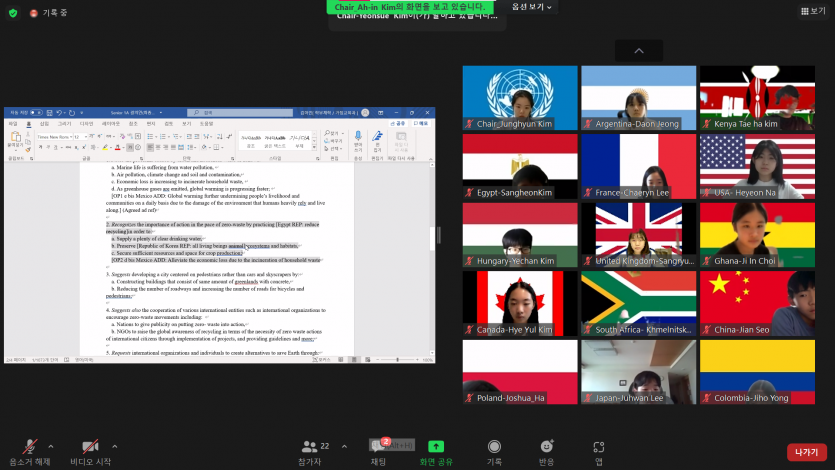The image size is (835, 470).
Task: Click 바꾸기 replace button in Word
Action: pyautogui.click(x=334, y=141)
